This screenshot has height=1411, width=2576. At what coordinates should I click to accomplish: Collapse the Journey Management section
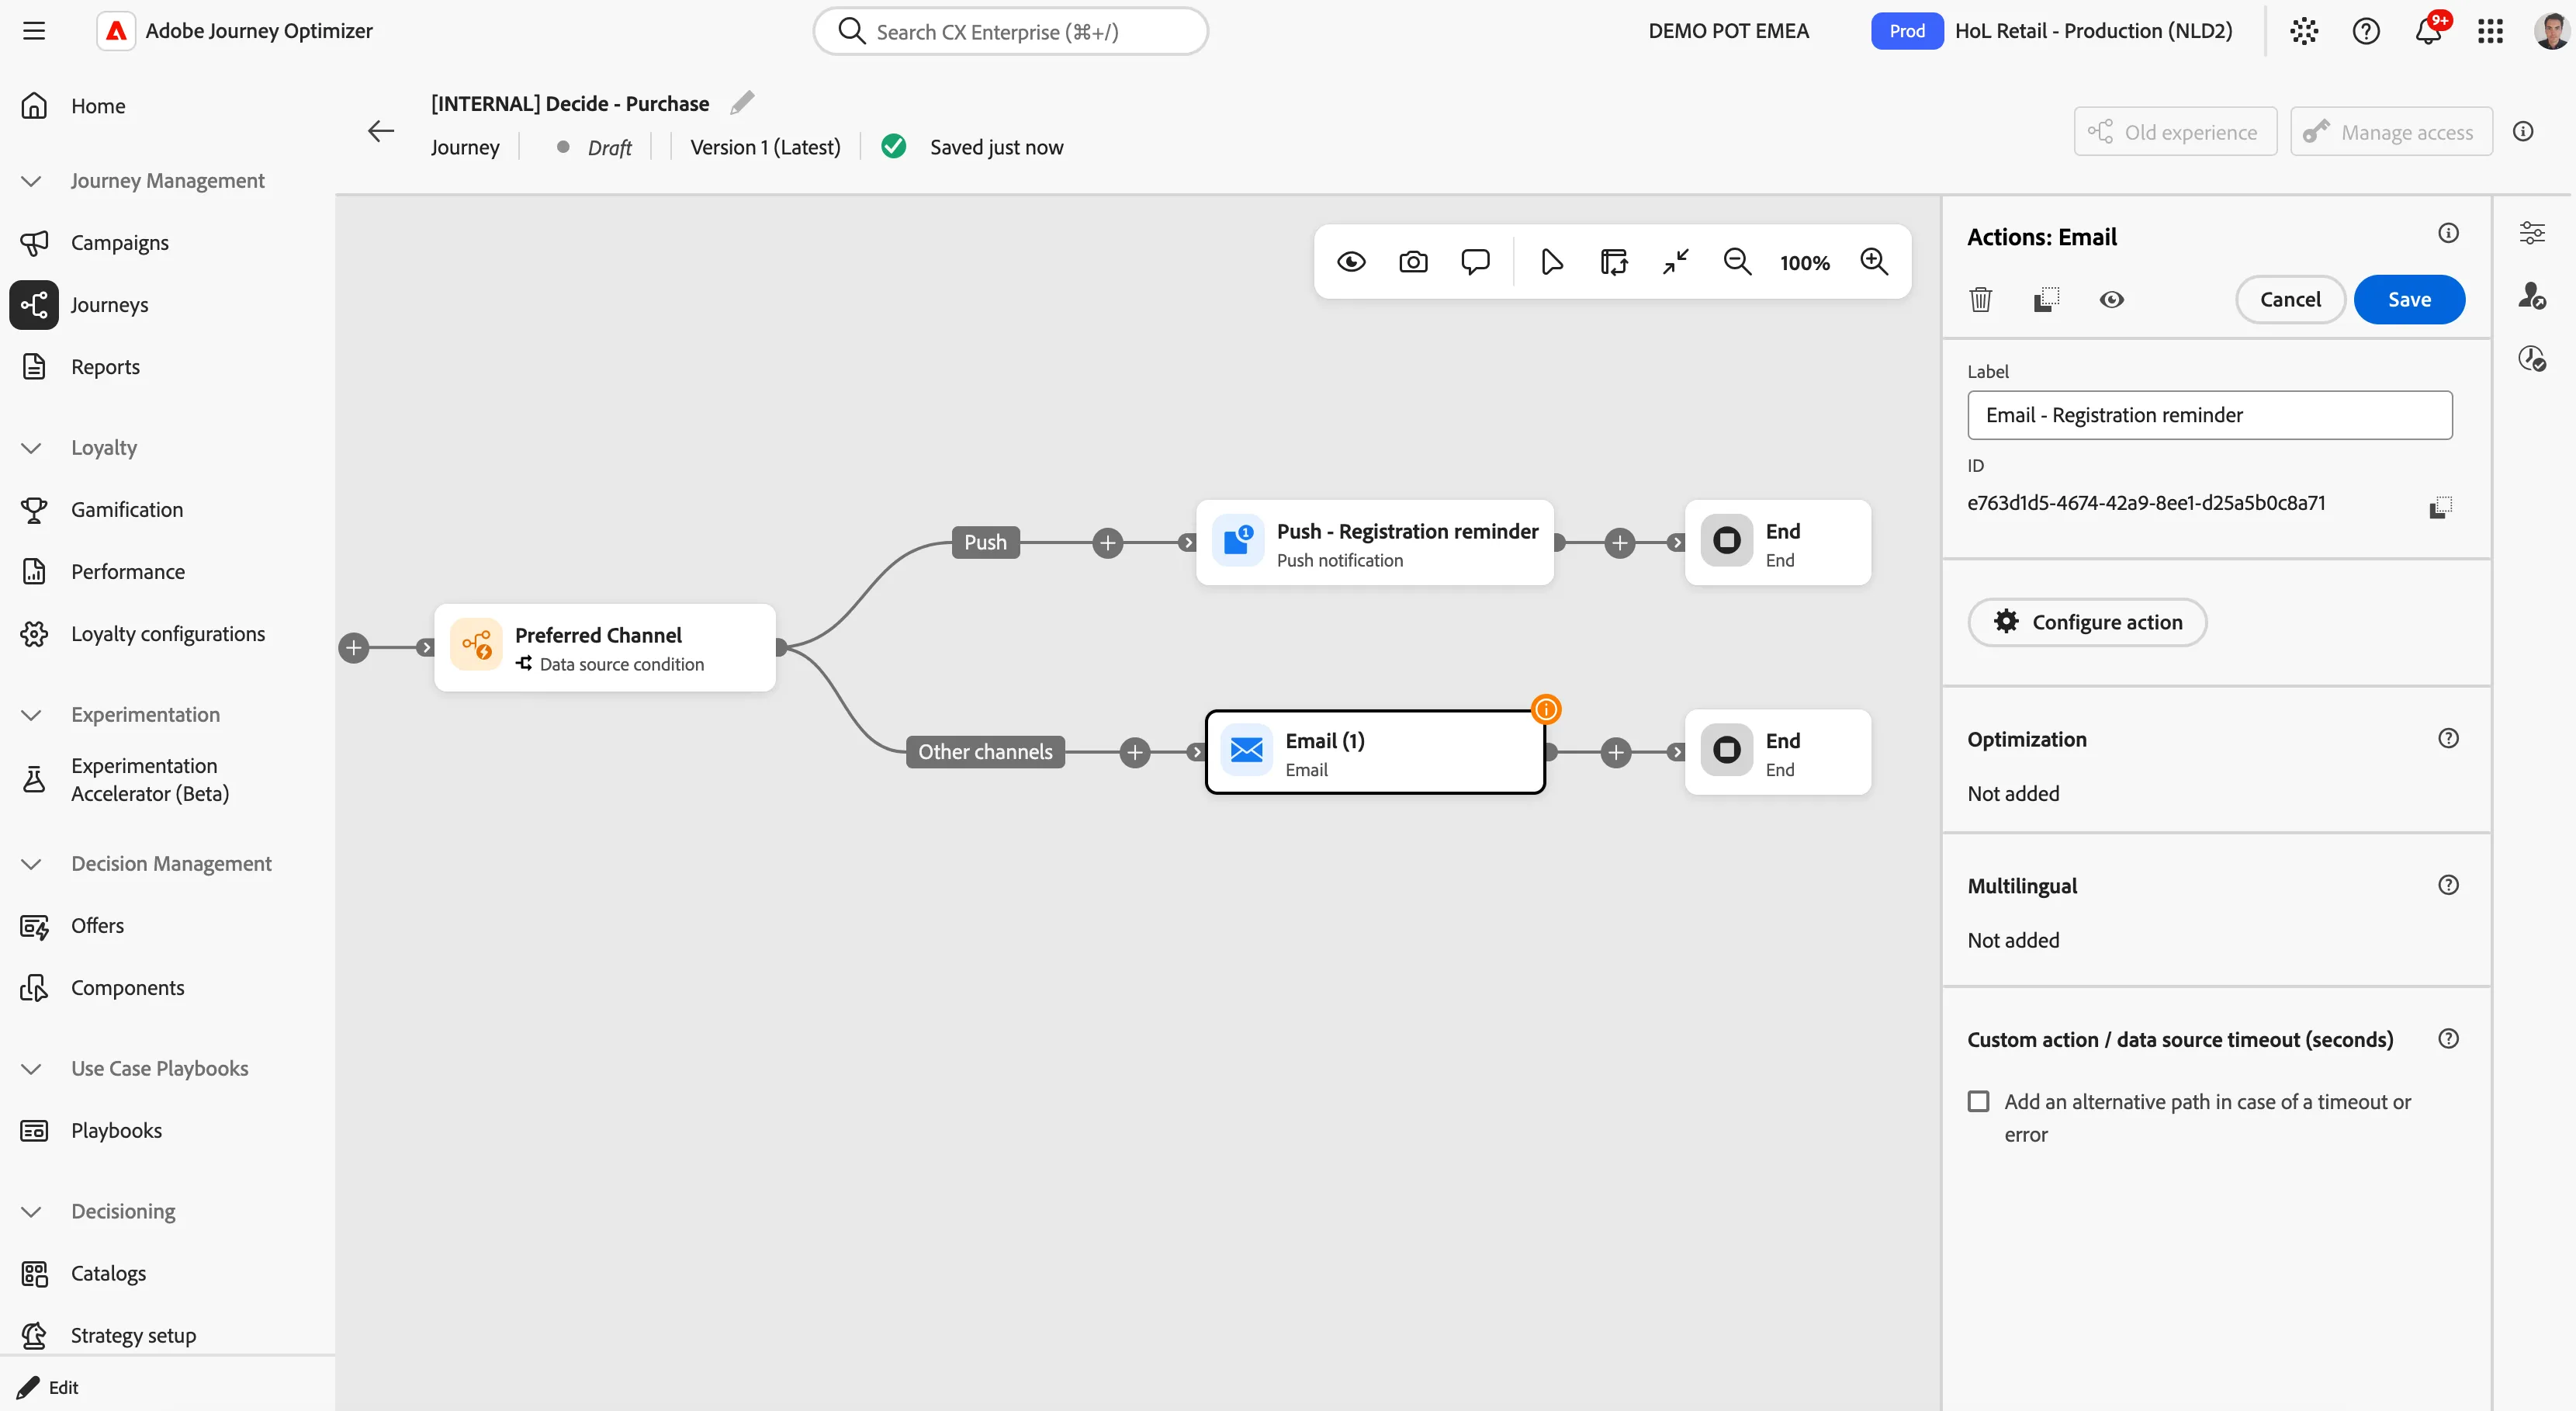pyautogui.click(x=31, y=181)
